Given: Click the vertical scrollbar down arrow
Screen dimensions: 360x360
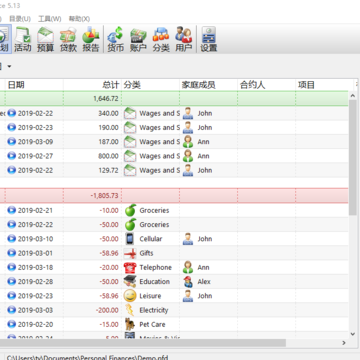Looking at the screenshot, I should pyautogui.click(x=353, y=334).
